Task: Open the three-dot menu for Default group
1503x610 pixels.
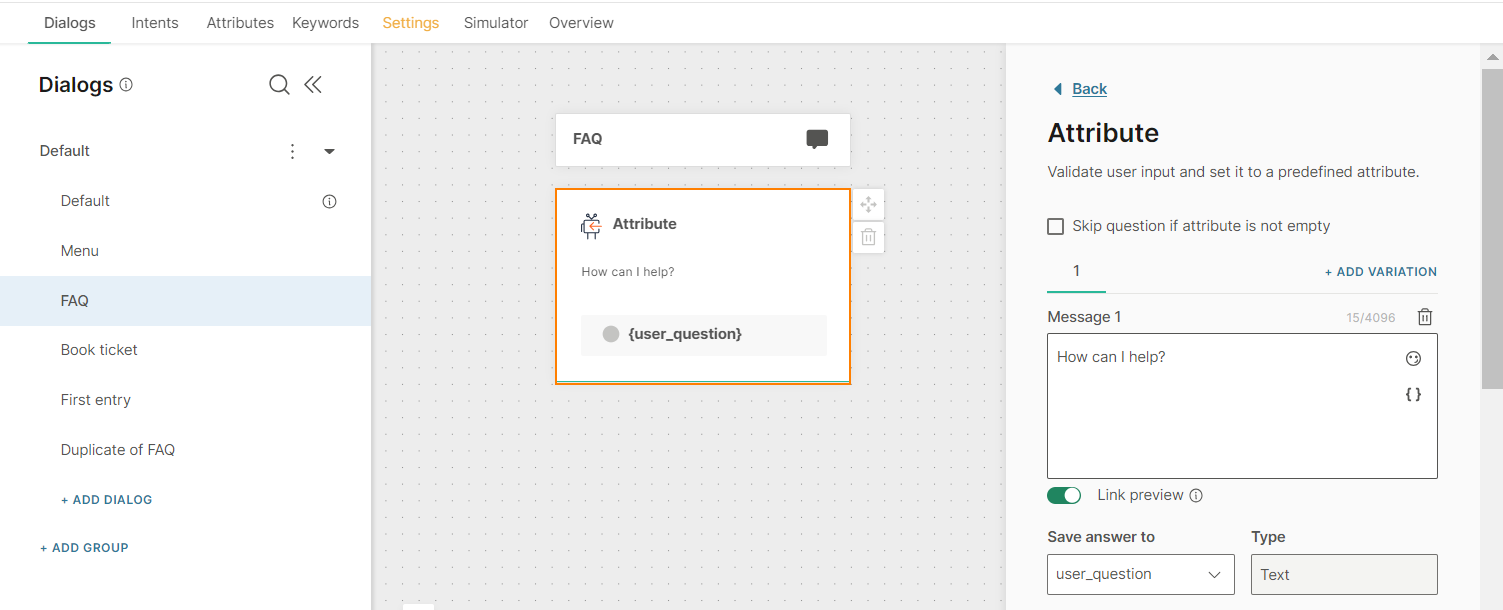Action: [x=292, y=151]
